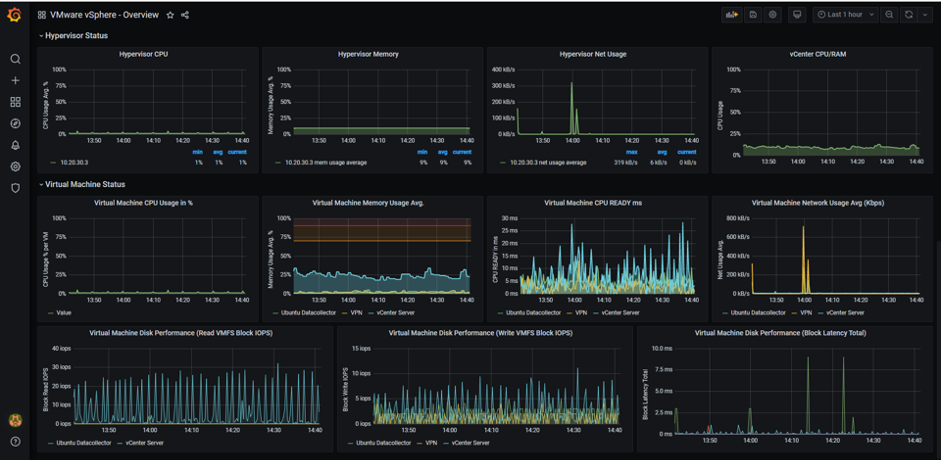Open the Grafana home logo
The height and width of the screenshot is (460, 941).
coord(15,15)
